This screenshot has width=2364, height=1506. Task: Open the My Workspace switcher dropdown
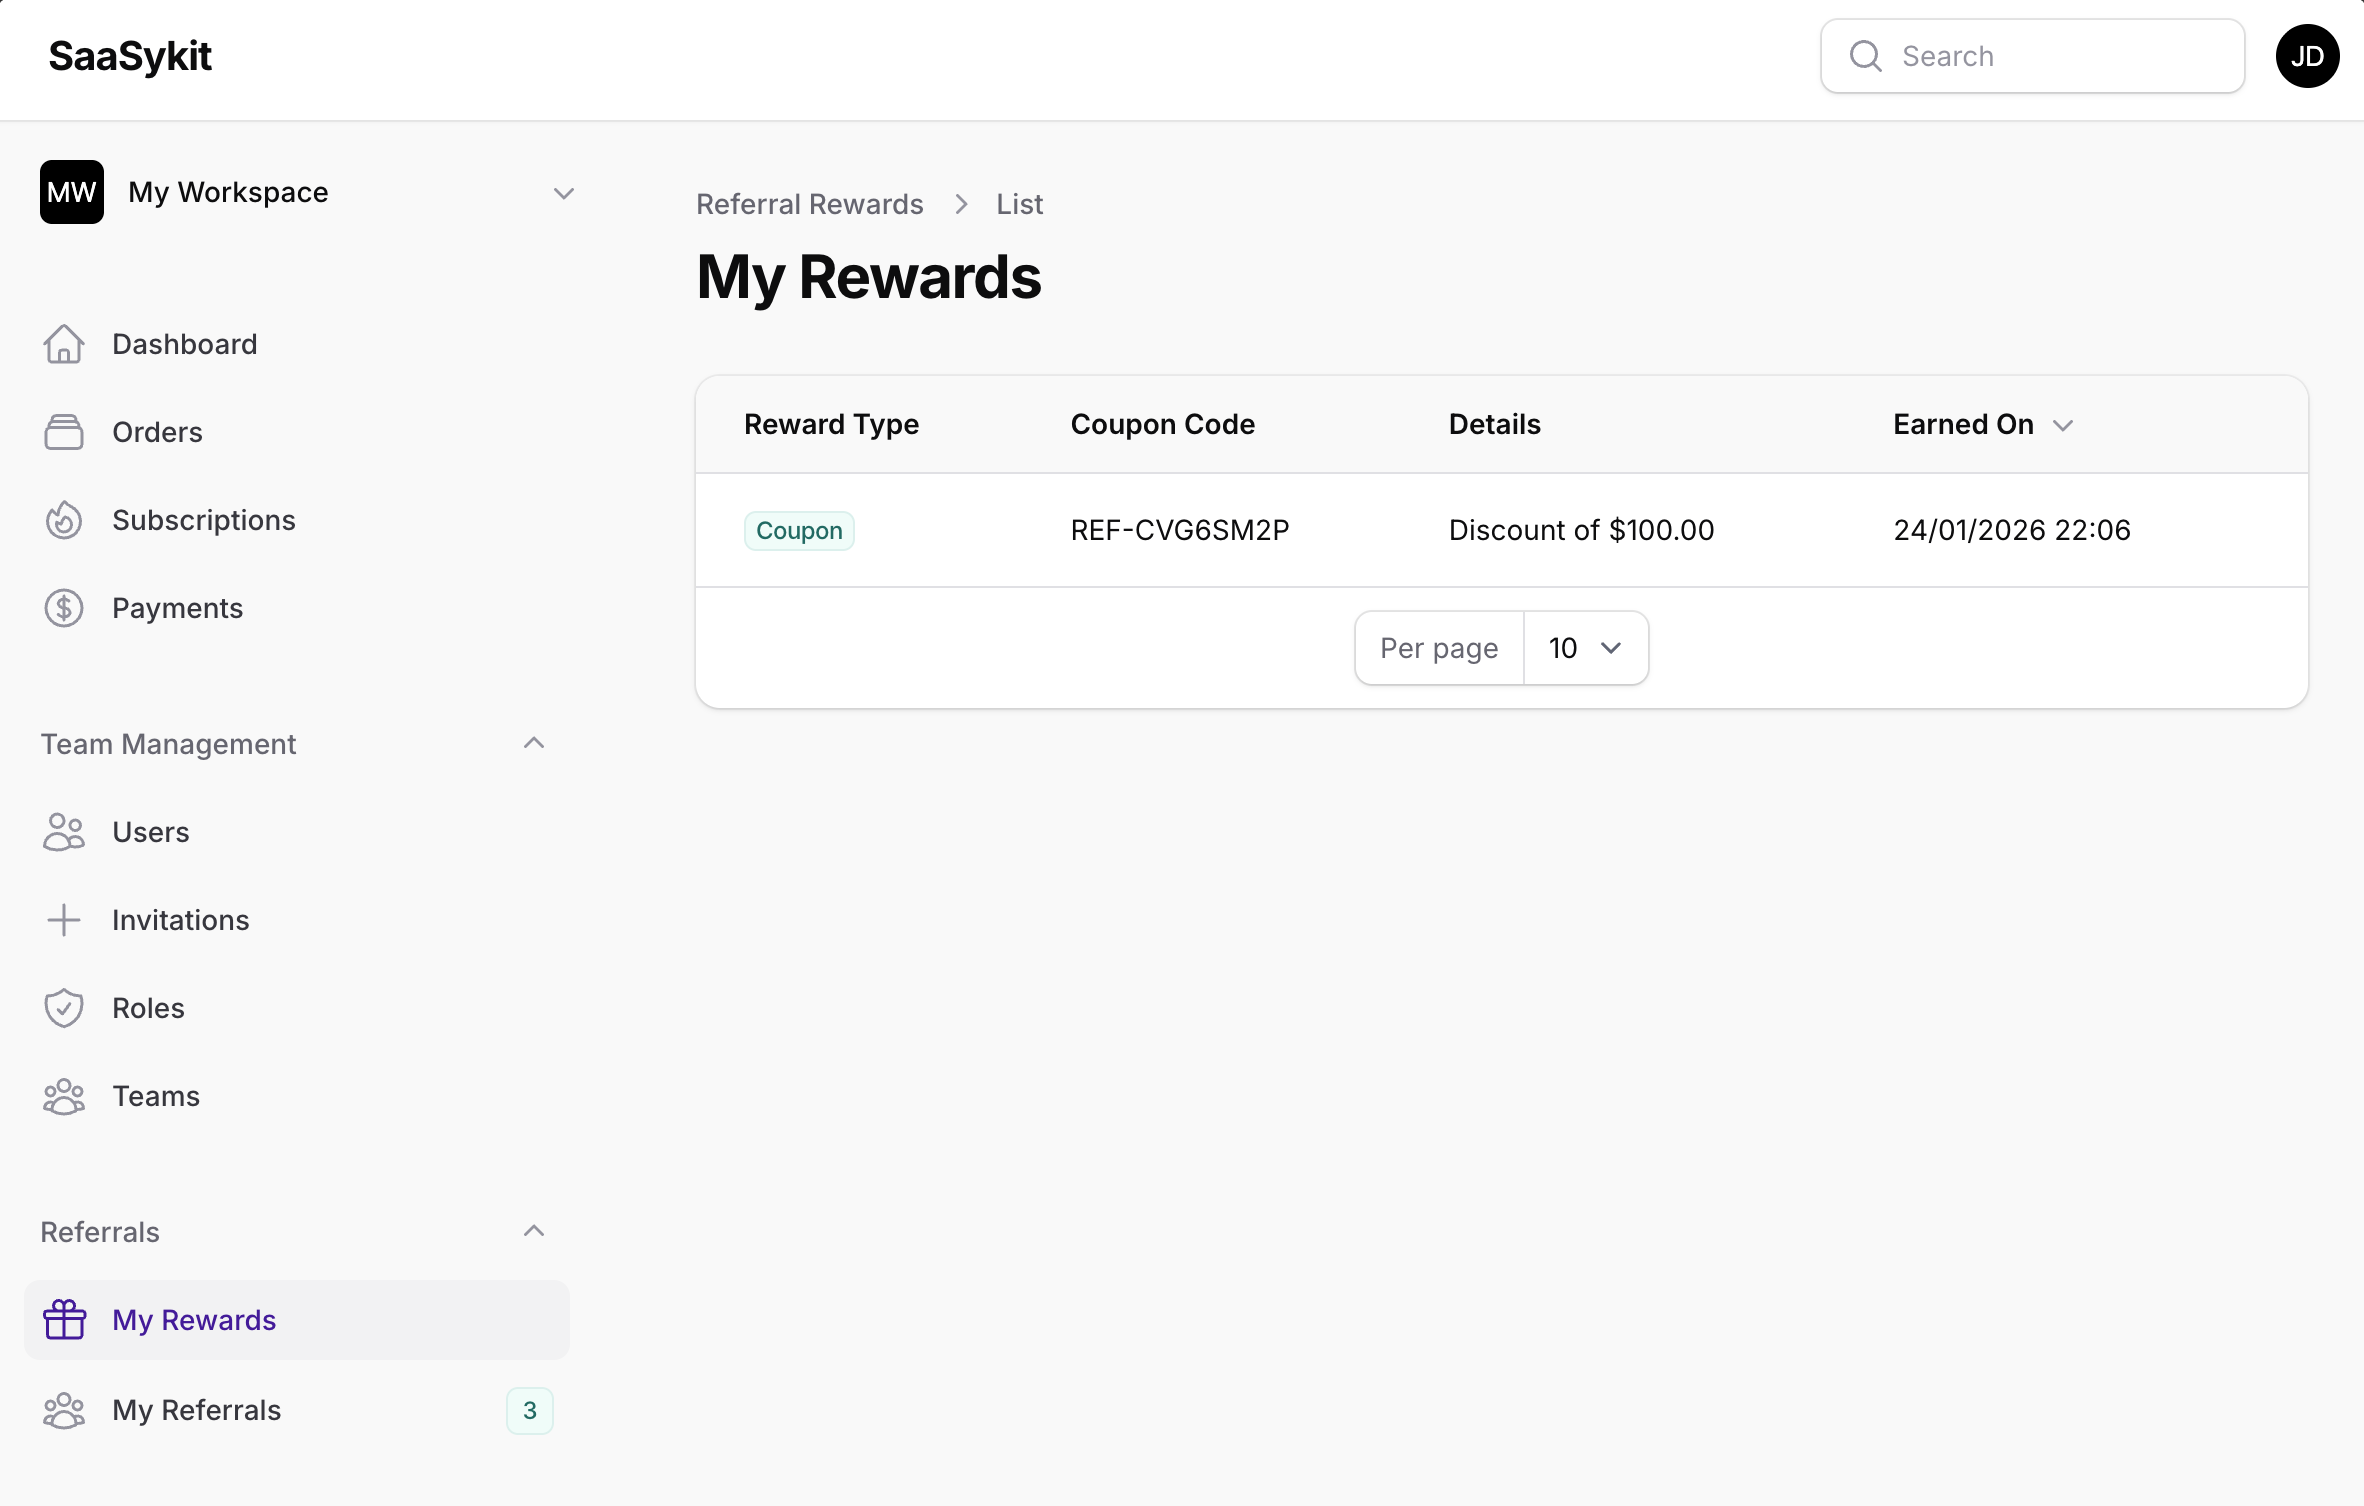[564, 192]
